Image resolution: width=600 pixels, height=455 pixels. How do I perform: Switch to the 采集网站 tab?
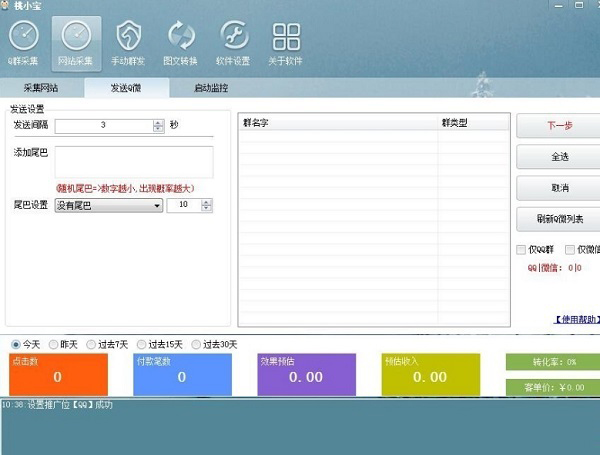click(x=41, y=88)
